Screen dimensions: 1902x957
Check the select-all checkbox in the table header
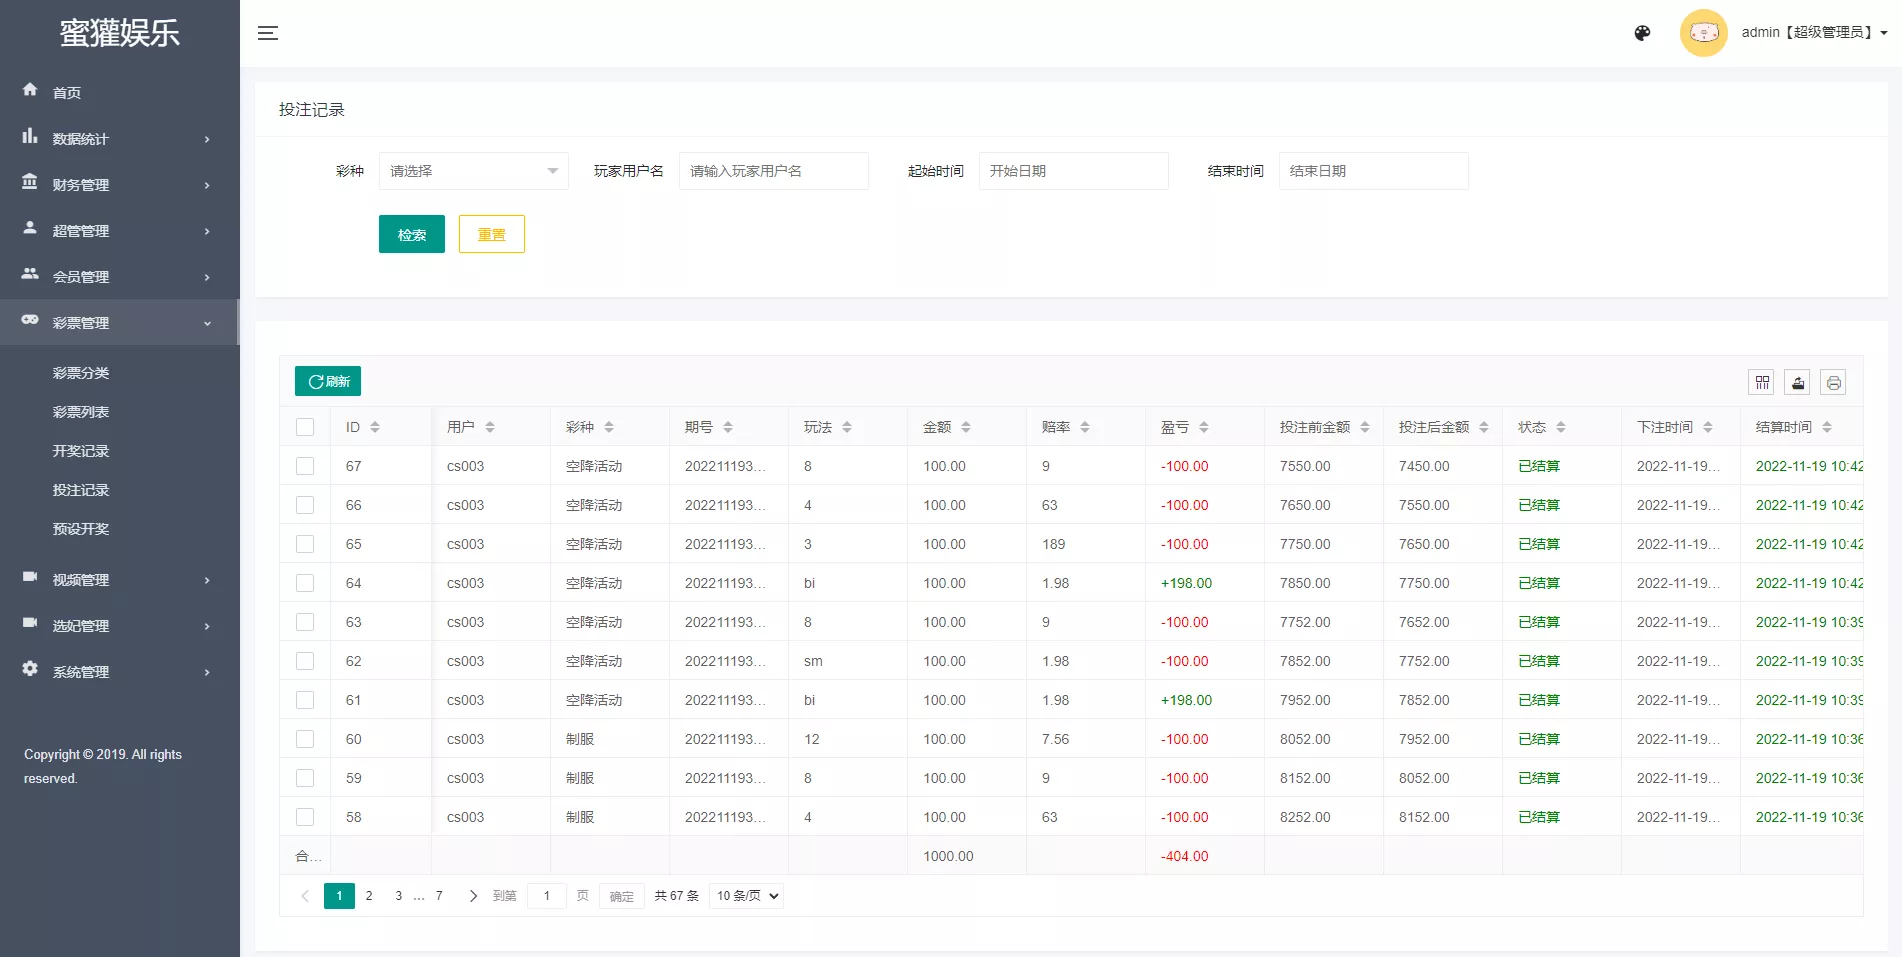[305, 426]
